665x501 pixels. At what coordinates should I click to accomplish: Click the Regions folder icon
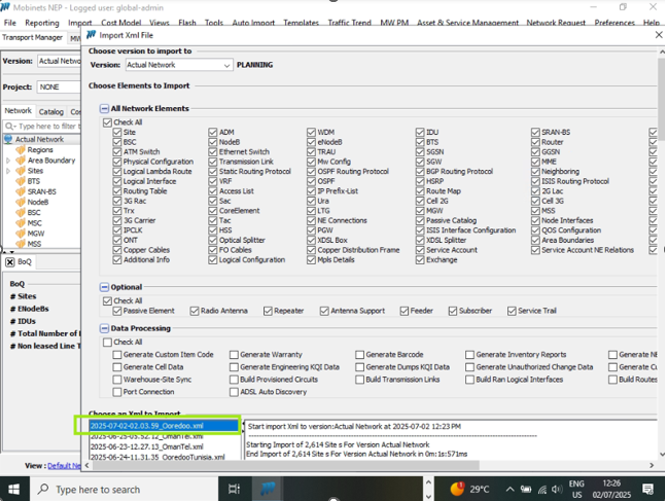pos(20,150)
